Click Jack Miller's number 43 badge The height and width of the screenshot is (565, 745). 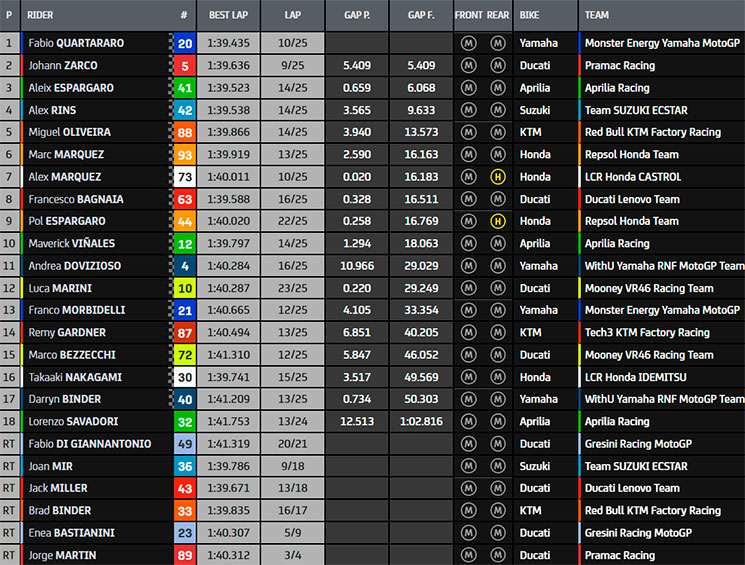coord(185,488)
